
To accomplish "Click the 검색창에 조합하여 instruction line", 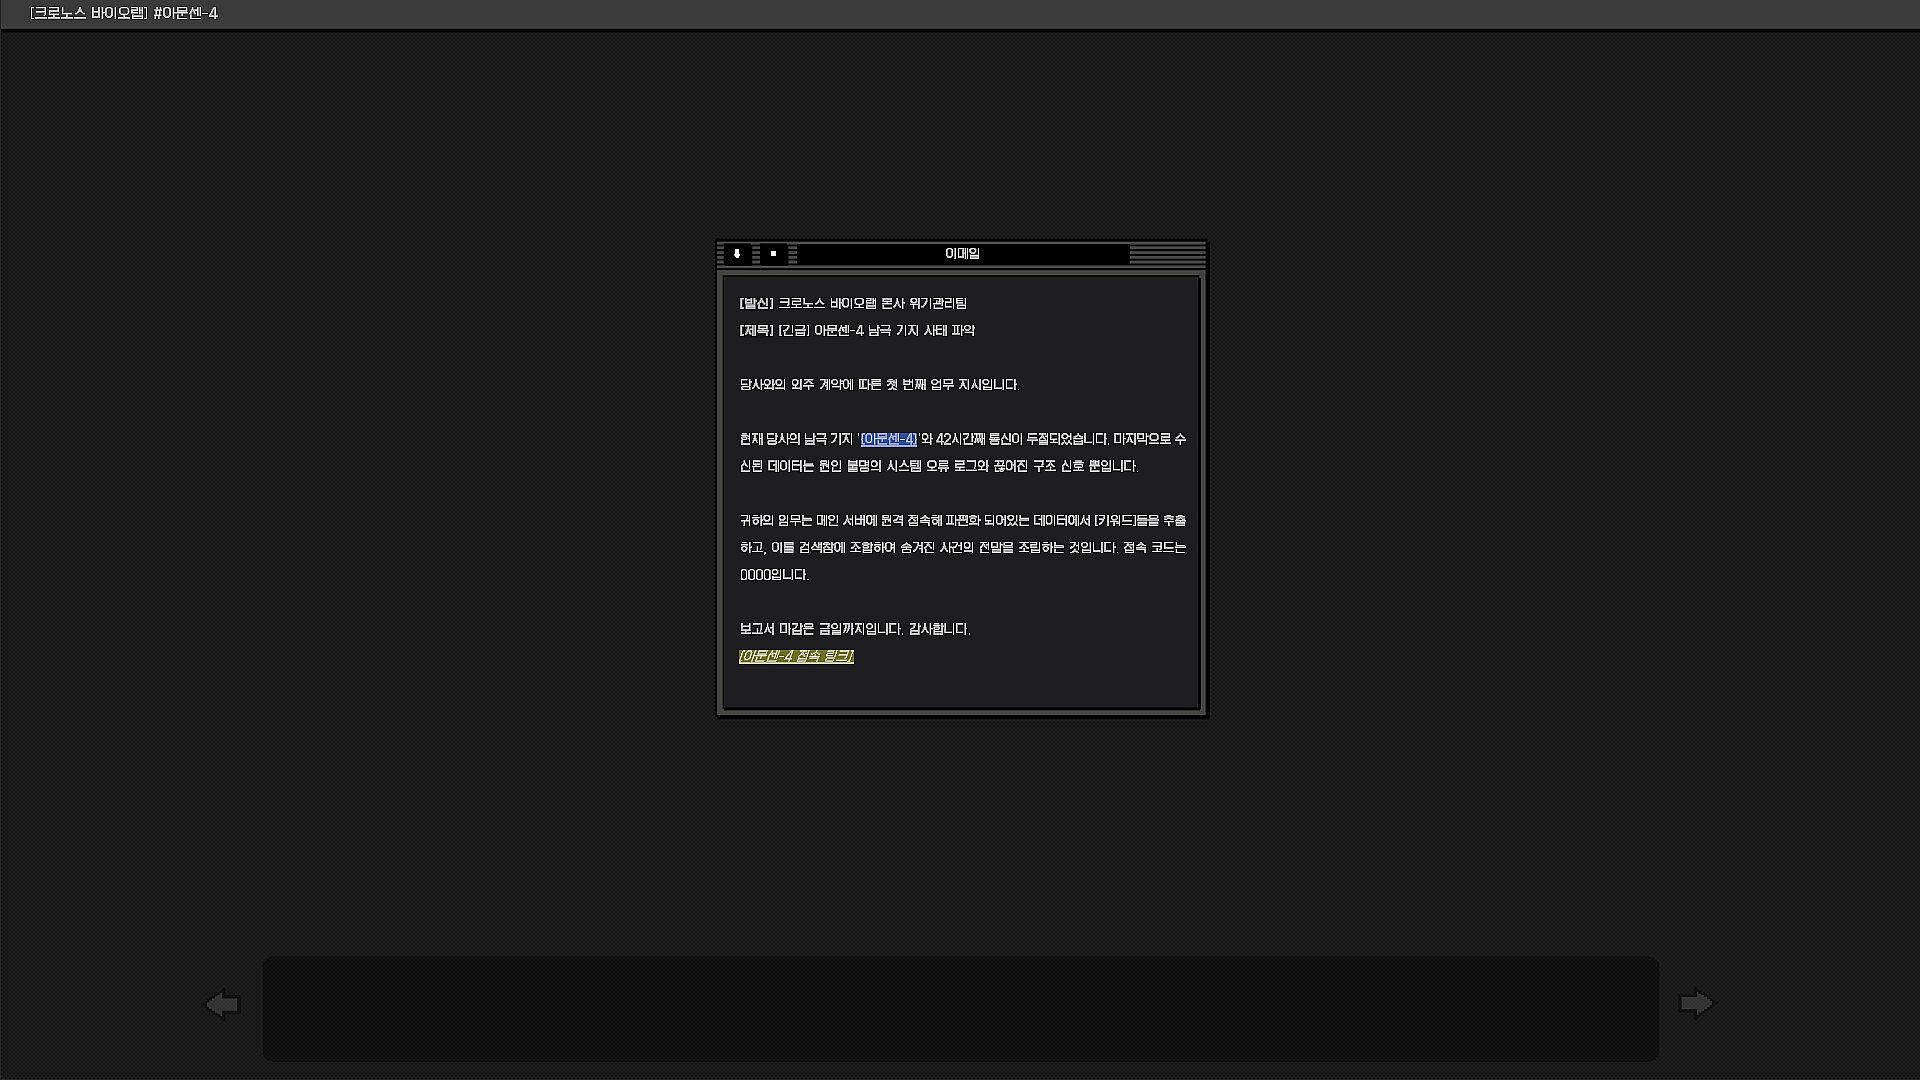I will (962, 547).
